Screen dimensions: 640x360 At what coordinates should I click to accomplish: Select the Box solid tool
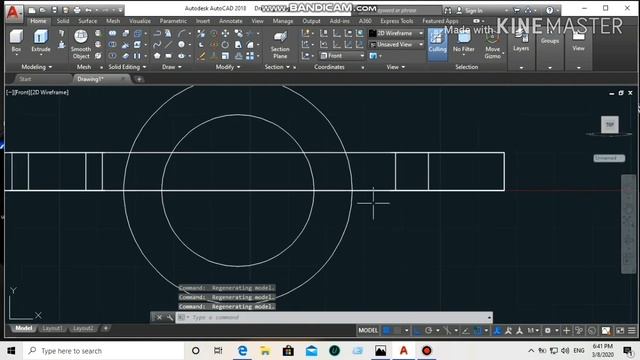pyautogui.click(x=16, y=41)
